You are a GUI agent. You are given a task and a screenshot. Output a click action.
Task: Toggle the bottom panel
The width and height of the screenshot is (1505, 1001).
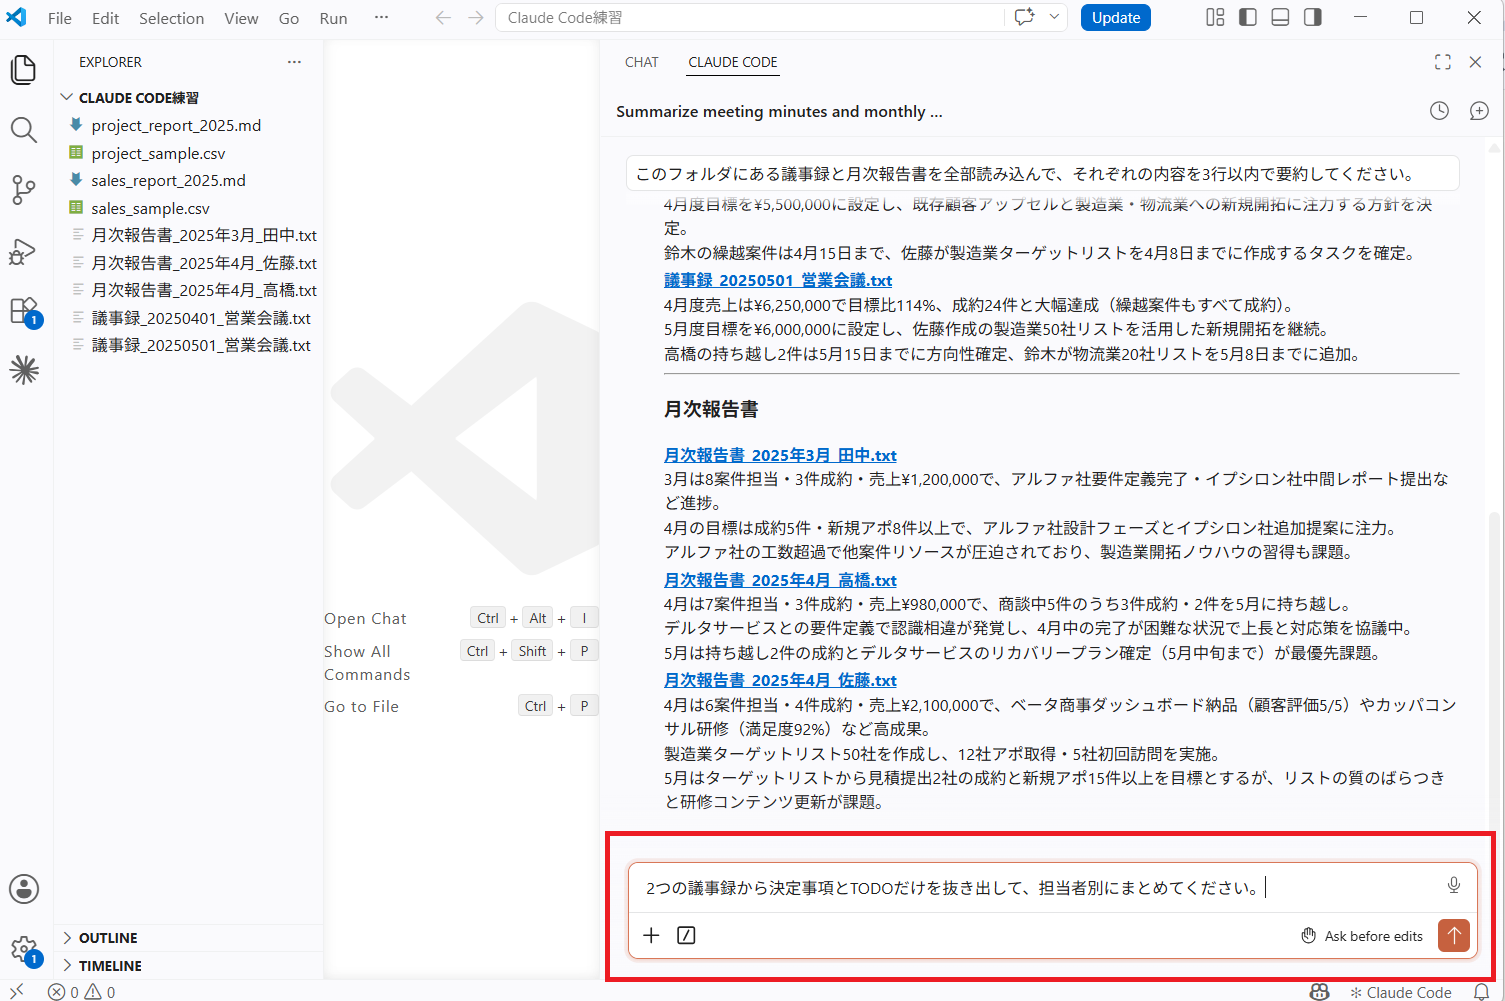[1280, 17]
